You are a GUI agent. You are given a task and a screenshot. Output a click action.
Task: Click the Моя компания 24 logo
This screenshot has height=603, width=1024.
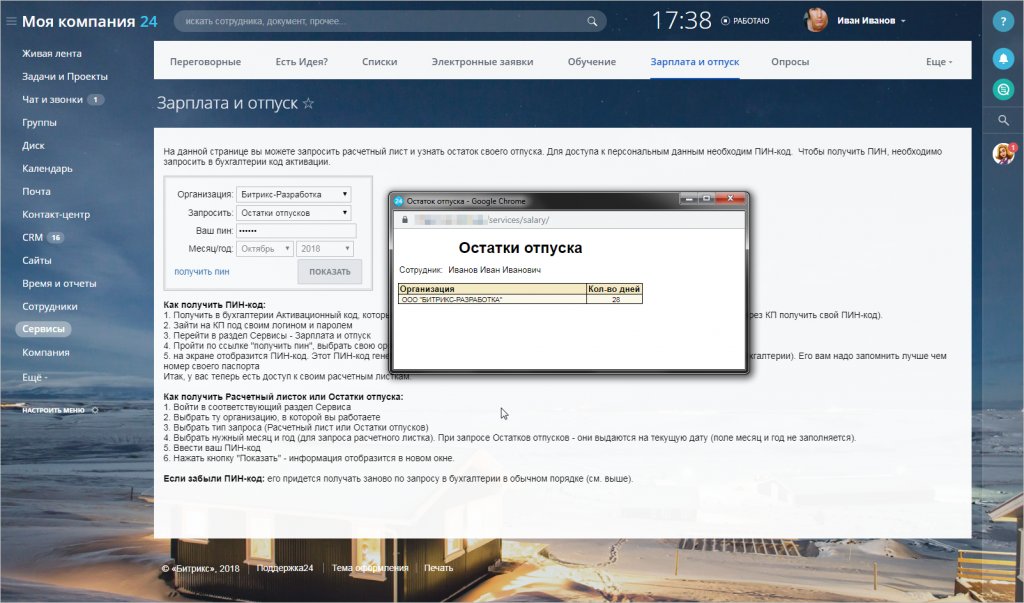click(x=89, y=22)
